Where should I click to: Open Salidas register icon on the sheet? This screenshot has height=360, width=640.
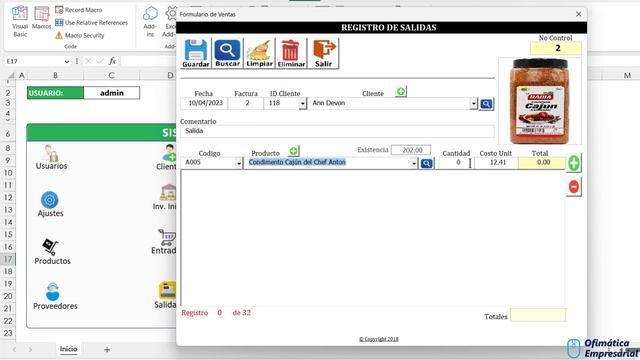pos(166,295)
